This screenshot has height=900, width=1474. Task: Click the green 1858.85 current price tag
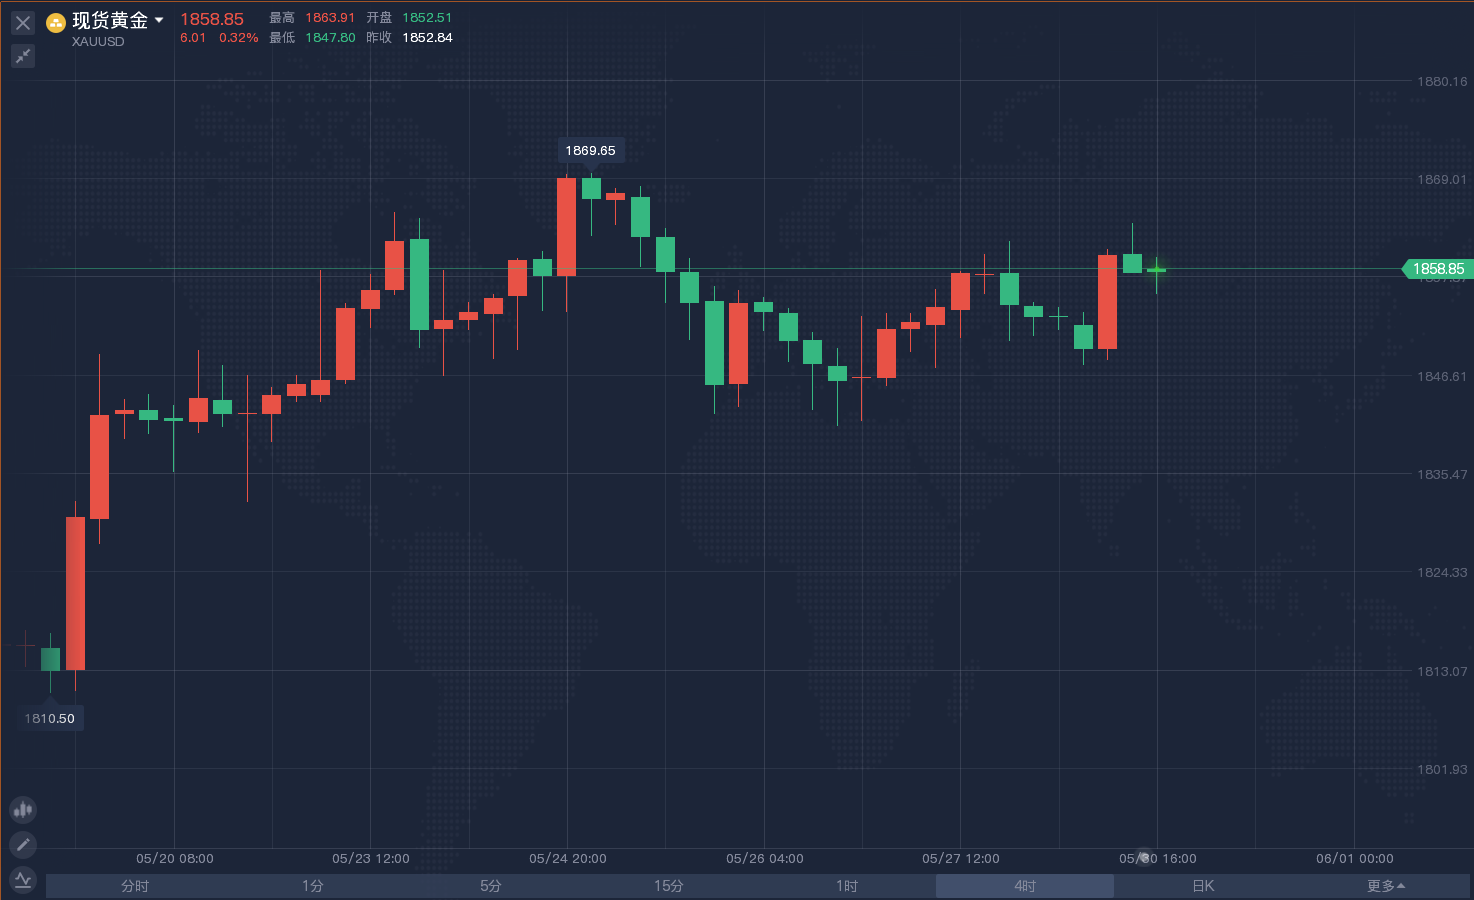(1438, 269)
